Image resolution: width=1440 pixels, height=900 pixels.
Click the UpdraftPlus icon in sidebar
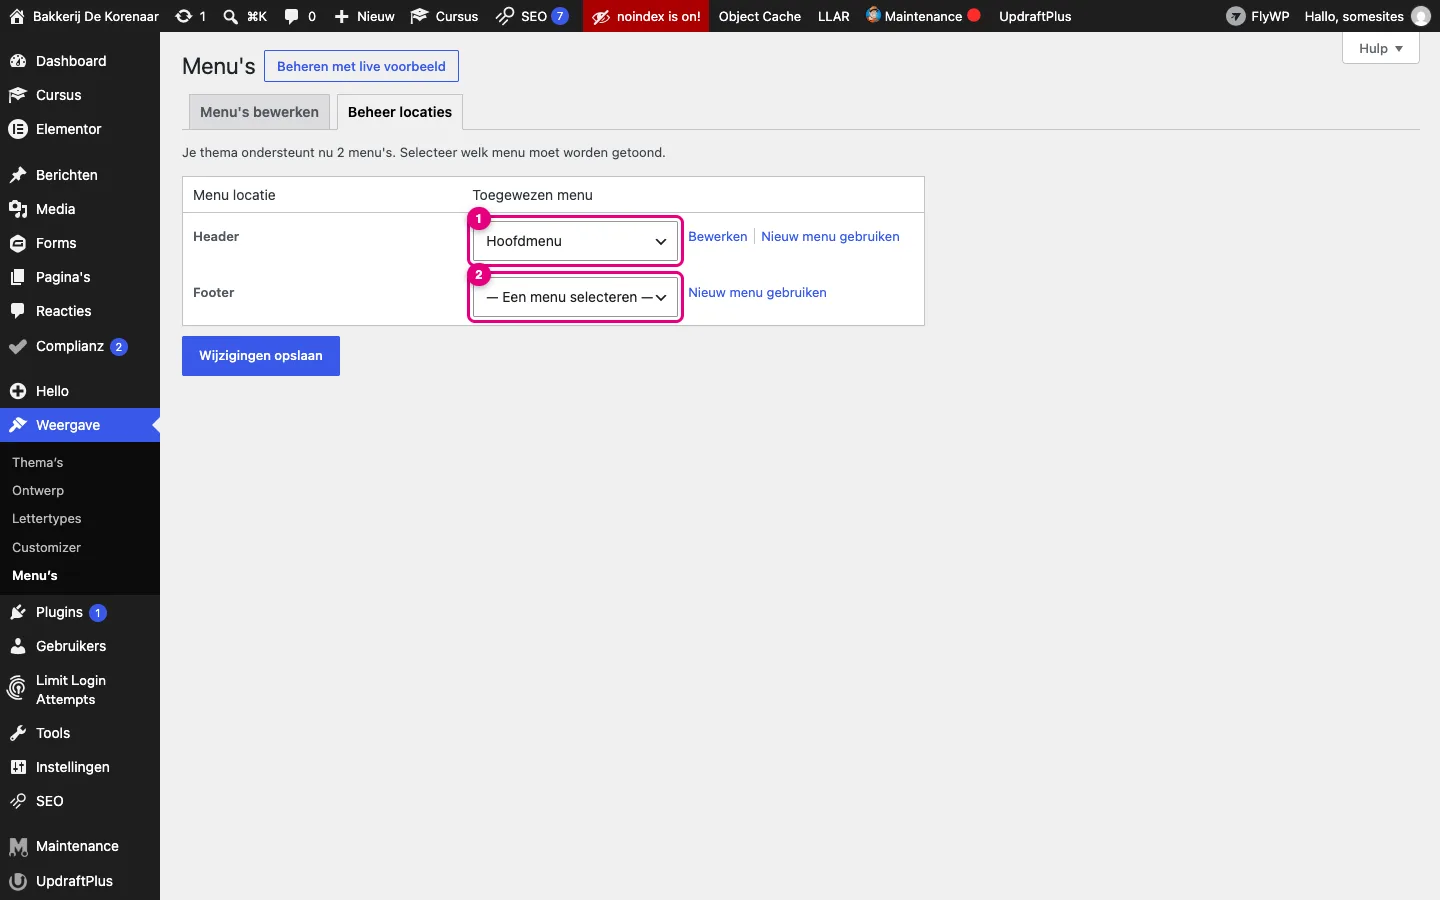click(18, 881)
